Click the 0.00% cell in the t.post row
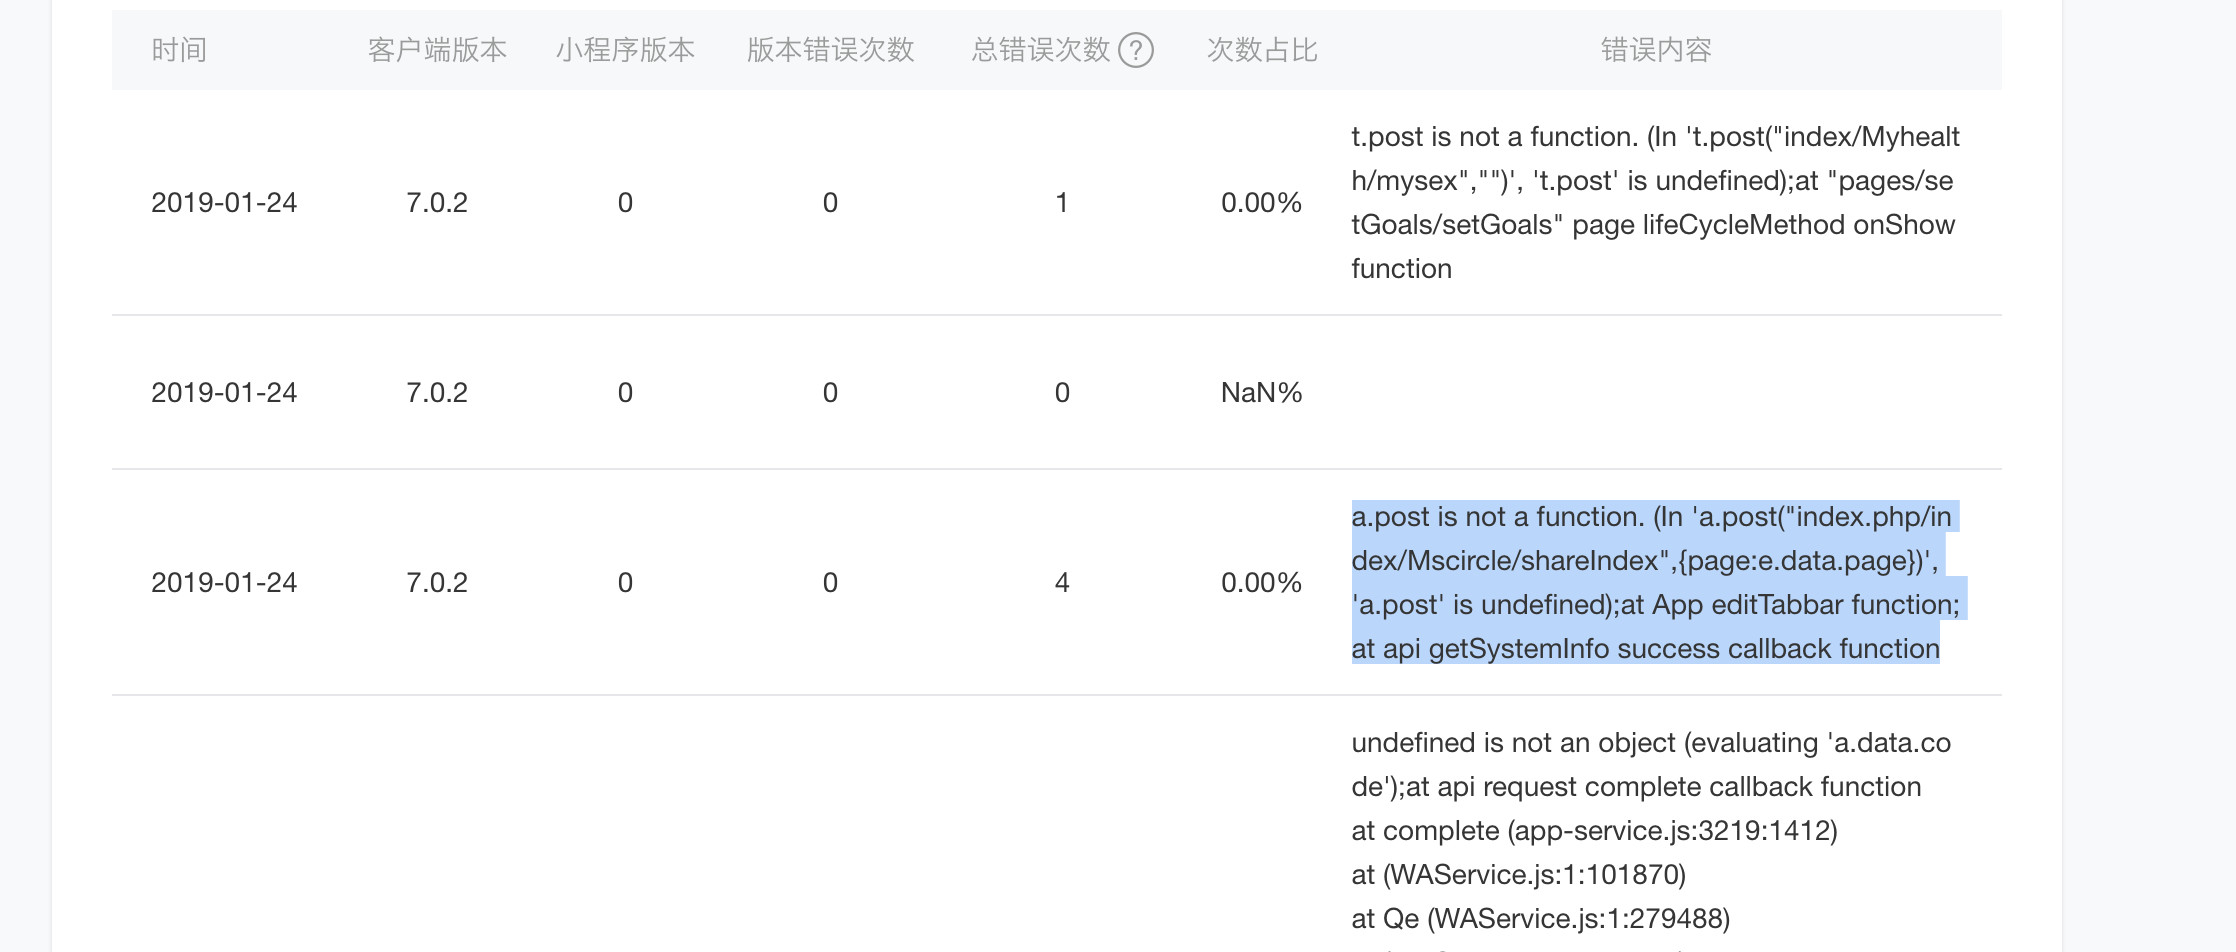The width and height of the screenshot is (2236, 952). pyautogui.click(x=1261, y=203)
